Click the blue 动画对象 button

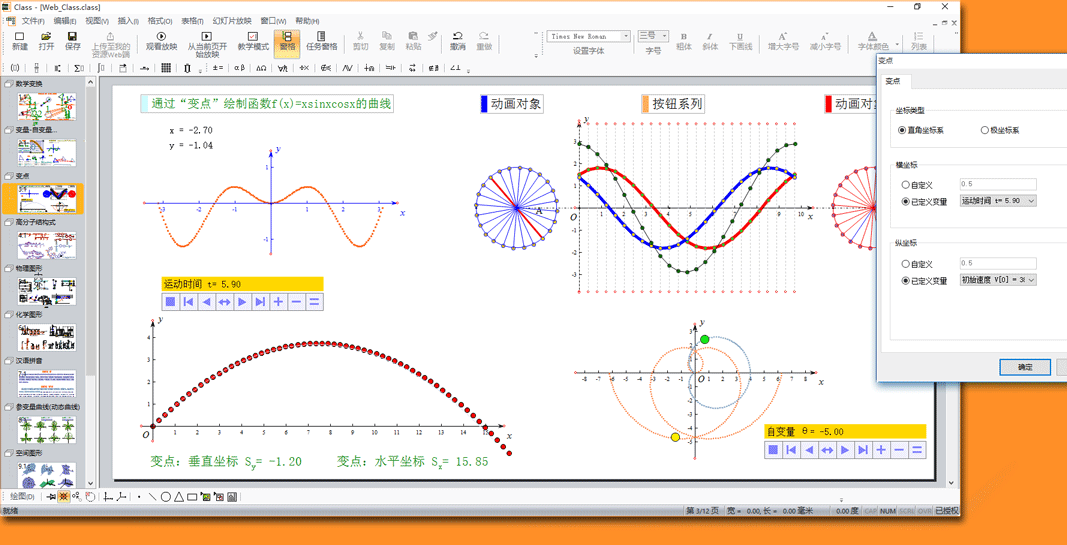[511, 104]
